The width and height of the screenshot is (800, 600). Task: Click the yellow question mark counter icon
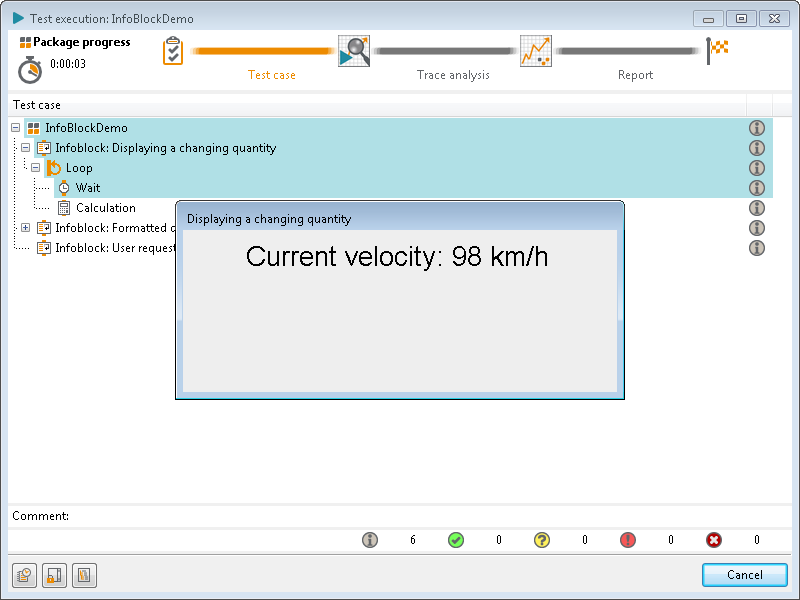[542, 540]
